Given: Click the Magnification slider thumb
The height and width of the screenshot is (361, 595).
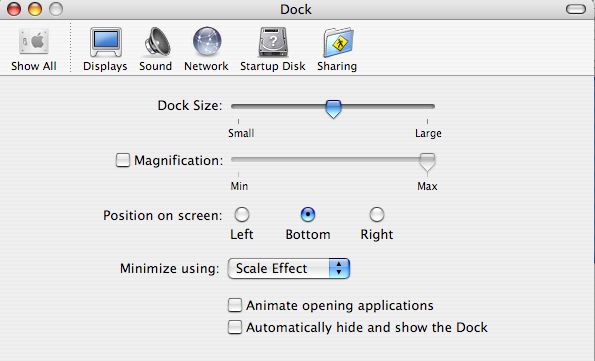Looking at the screenshot, I should click(x=427, y=162).
